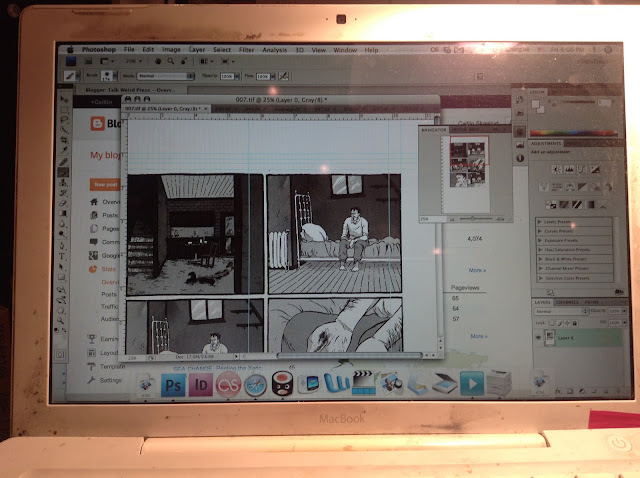Click the color spectrum ramp in Color panel
Viewport: 640px width, 478px height.
tap(573, 133)
